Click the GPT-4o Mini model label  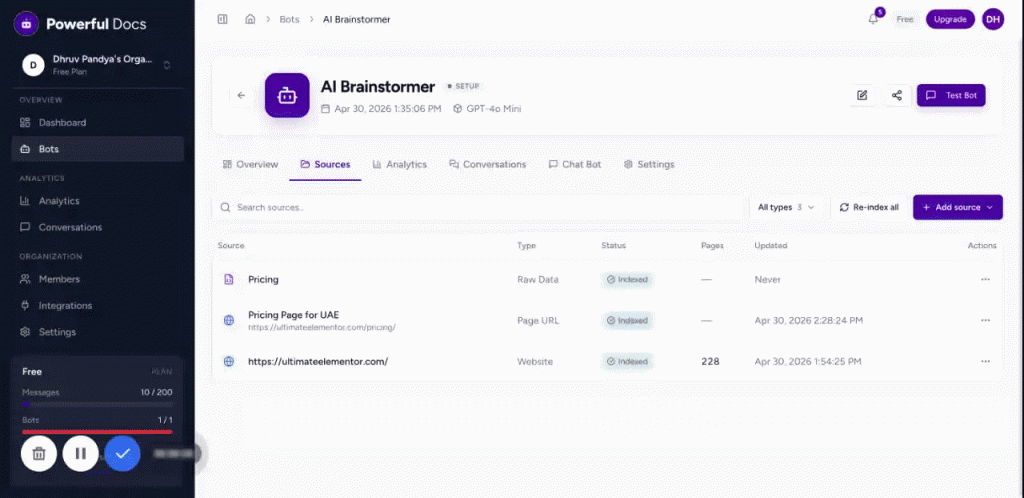[487, 109]
